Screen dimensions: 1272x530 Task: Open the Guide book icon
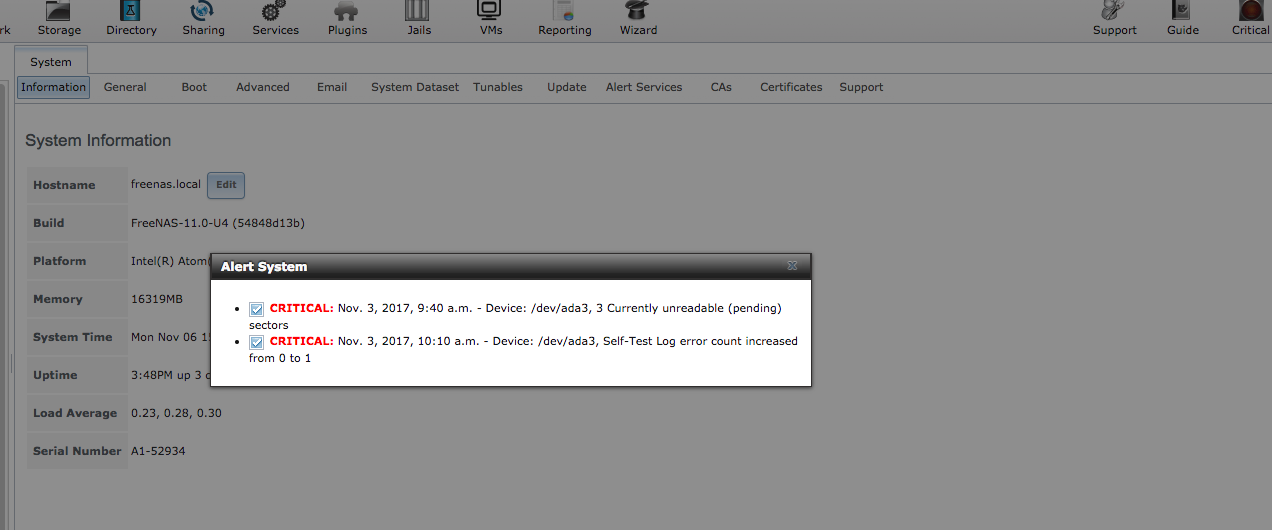[x=1182, y=18]
